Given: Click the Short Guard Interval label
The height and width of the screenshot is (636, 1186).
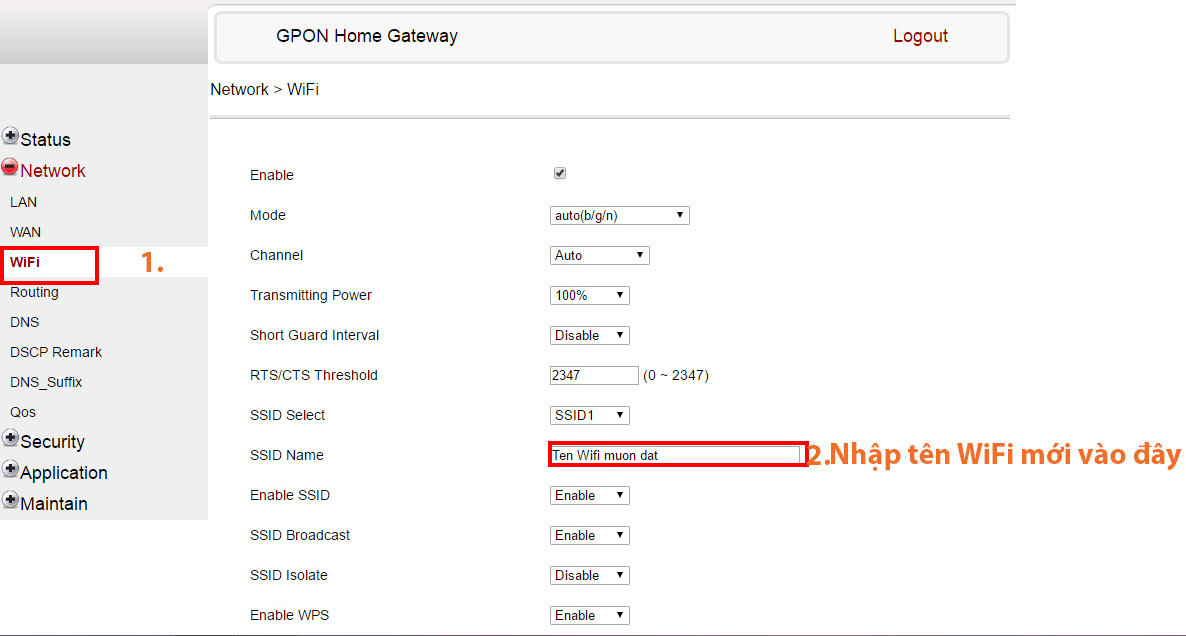Looking at the screenshot, I should (x=315, y=335).
